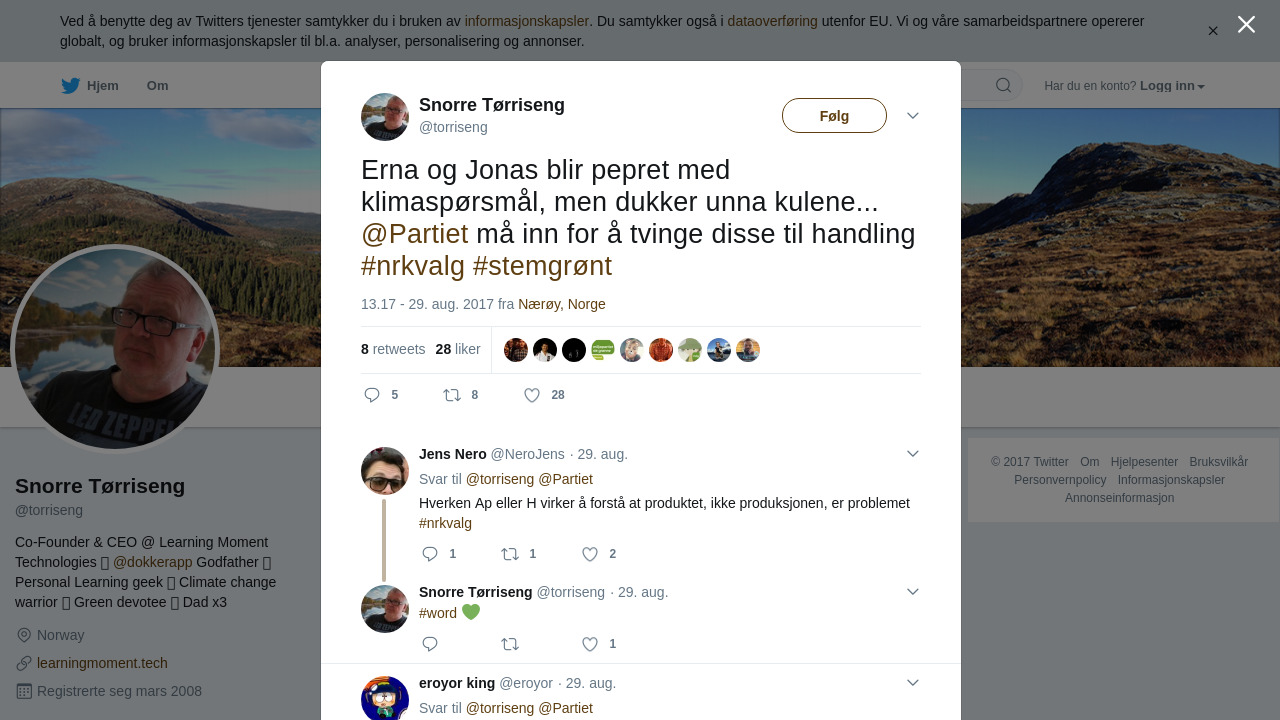The width and height of the screenshot is (1280, 720).
Task: Click the search magnifier icon
Action: click(x=1003, y=85)
